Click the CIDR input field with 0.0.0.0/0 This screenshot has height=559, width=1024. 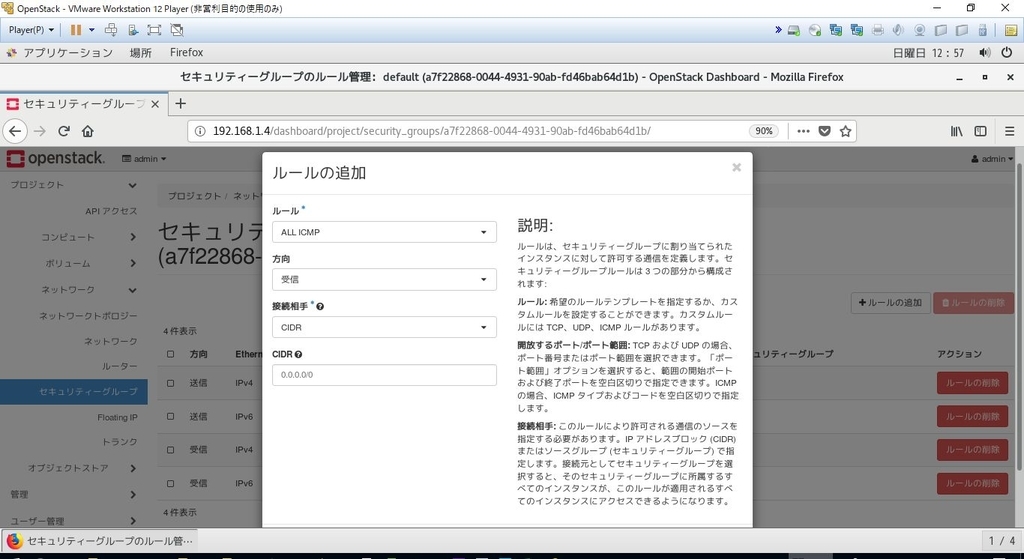[384, 375]
